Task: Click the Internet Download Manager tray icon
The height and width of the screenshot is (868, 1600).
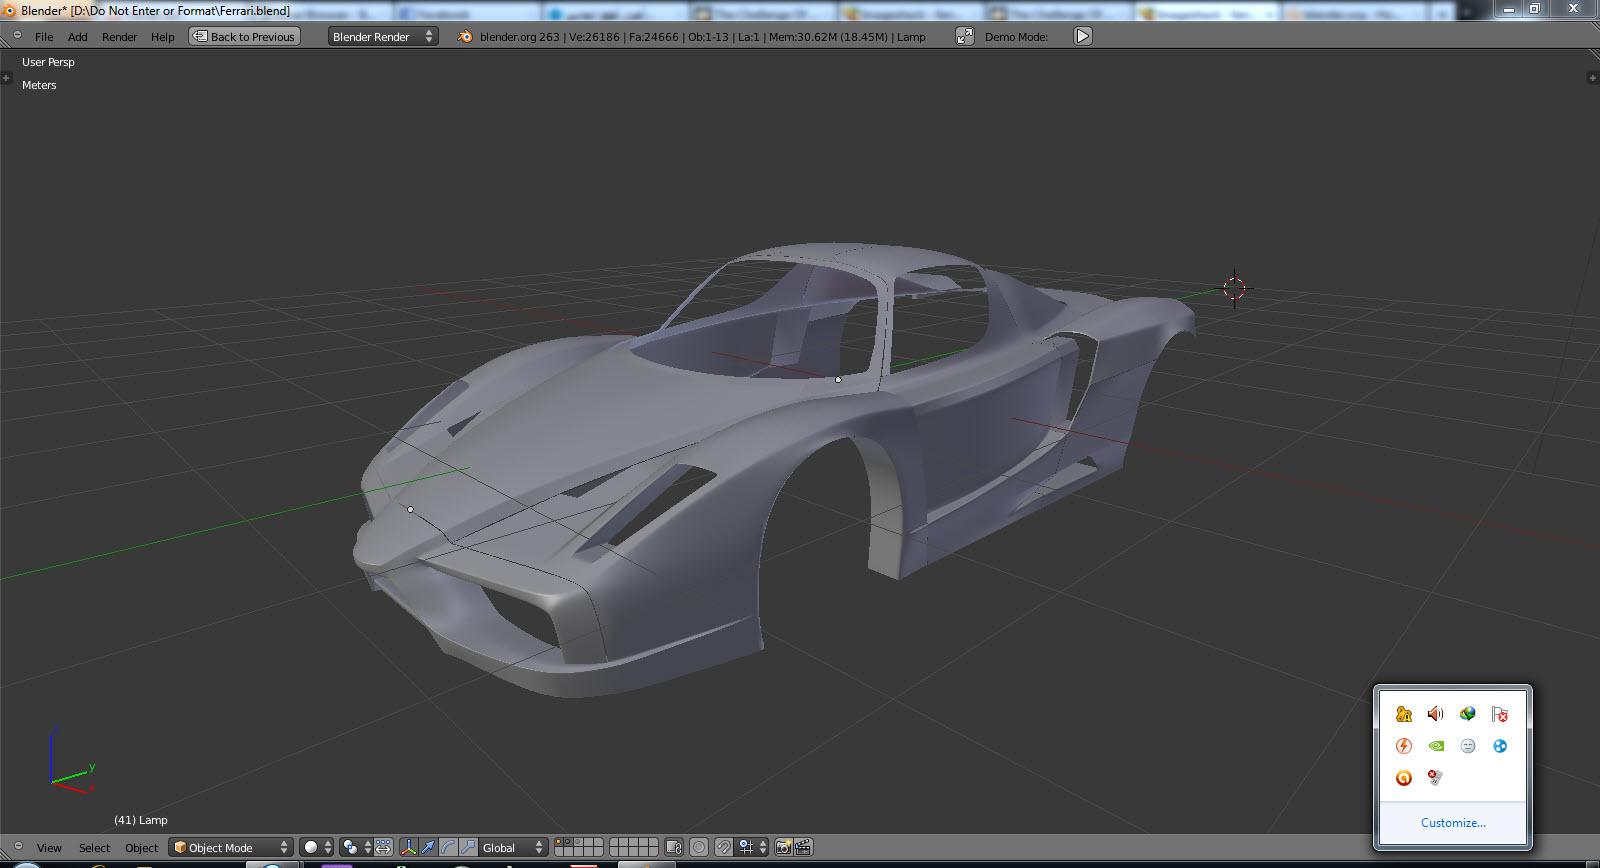Action: pos(1467,713)
